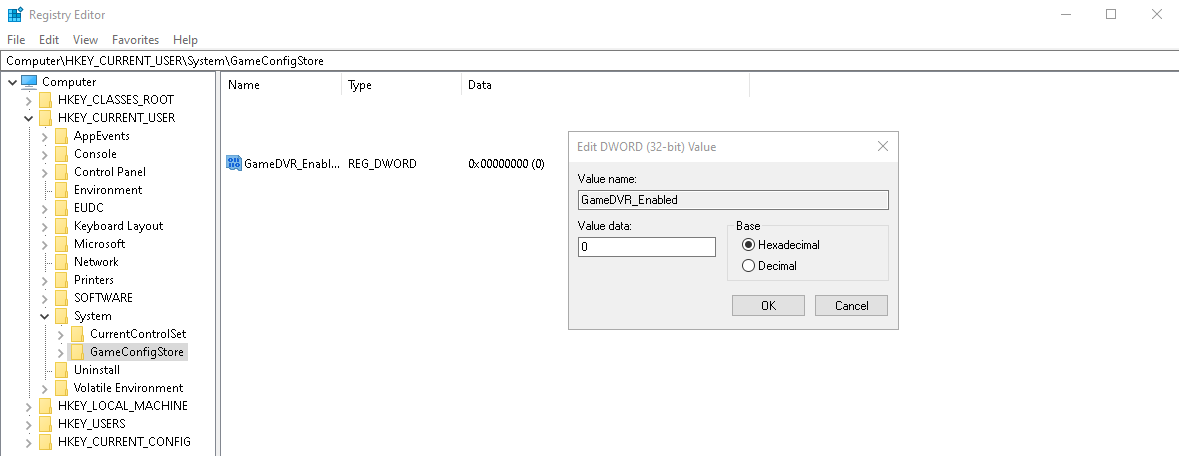
Task: Click the HKEY_LOCAL_MACHINE folder icon
Action: click(45, 406)
